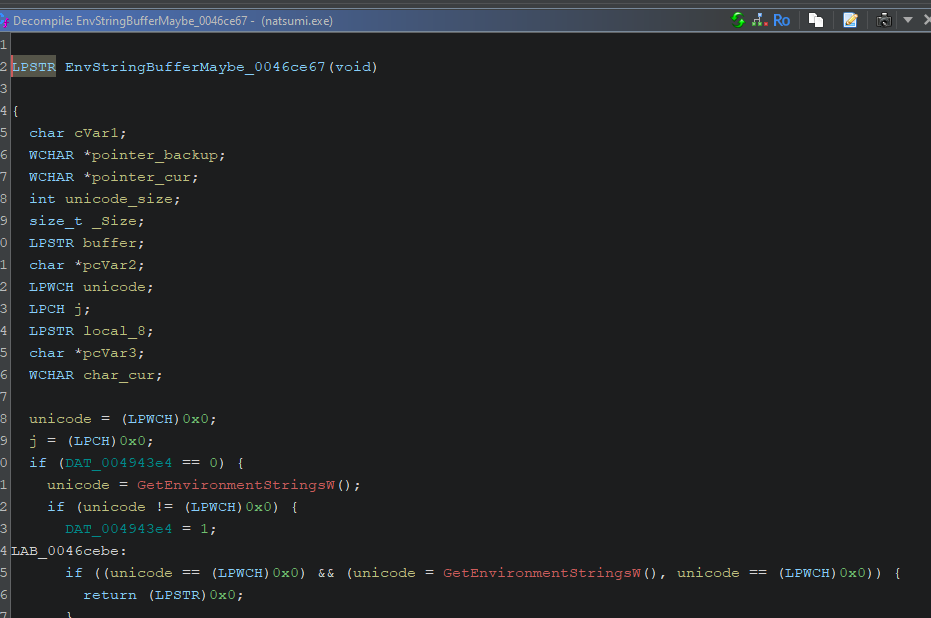Select the char_cur variable declaration

(x=122, y=375)
